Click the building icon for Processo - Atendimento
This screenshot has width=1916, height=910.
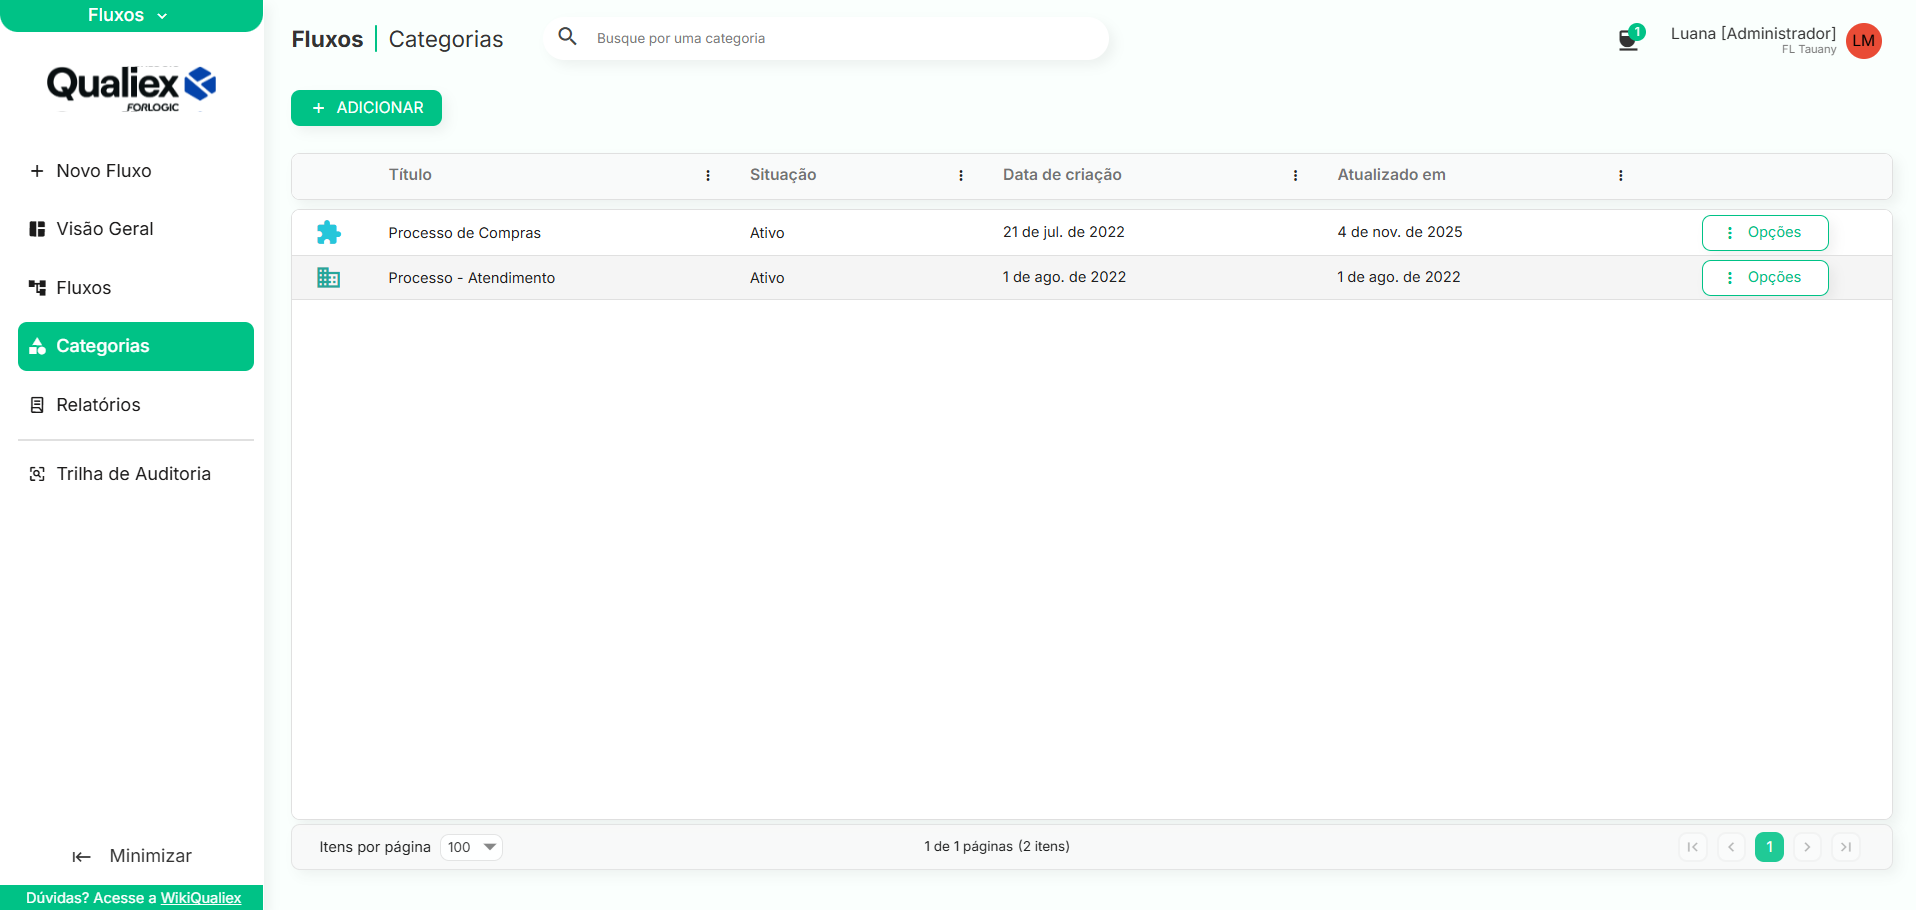tap(328, 278)
